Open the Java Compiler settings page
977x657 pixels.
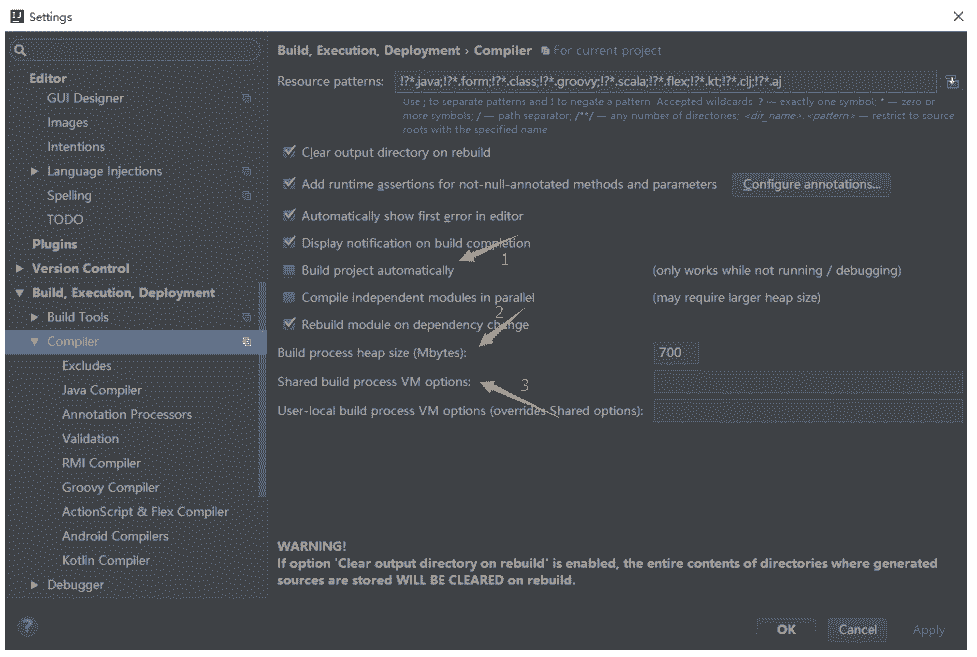[x=101, y=390]
